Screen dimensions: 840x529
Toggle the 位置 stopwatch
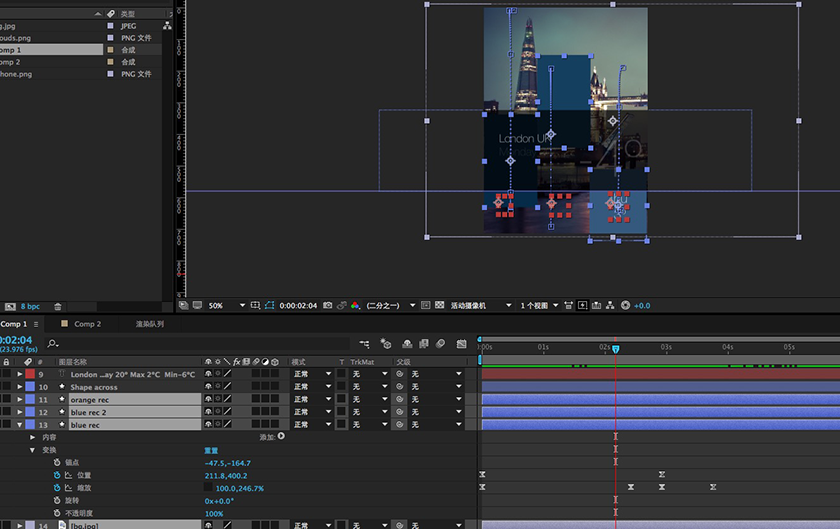coord(57,475)
